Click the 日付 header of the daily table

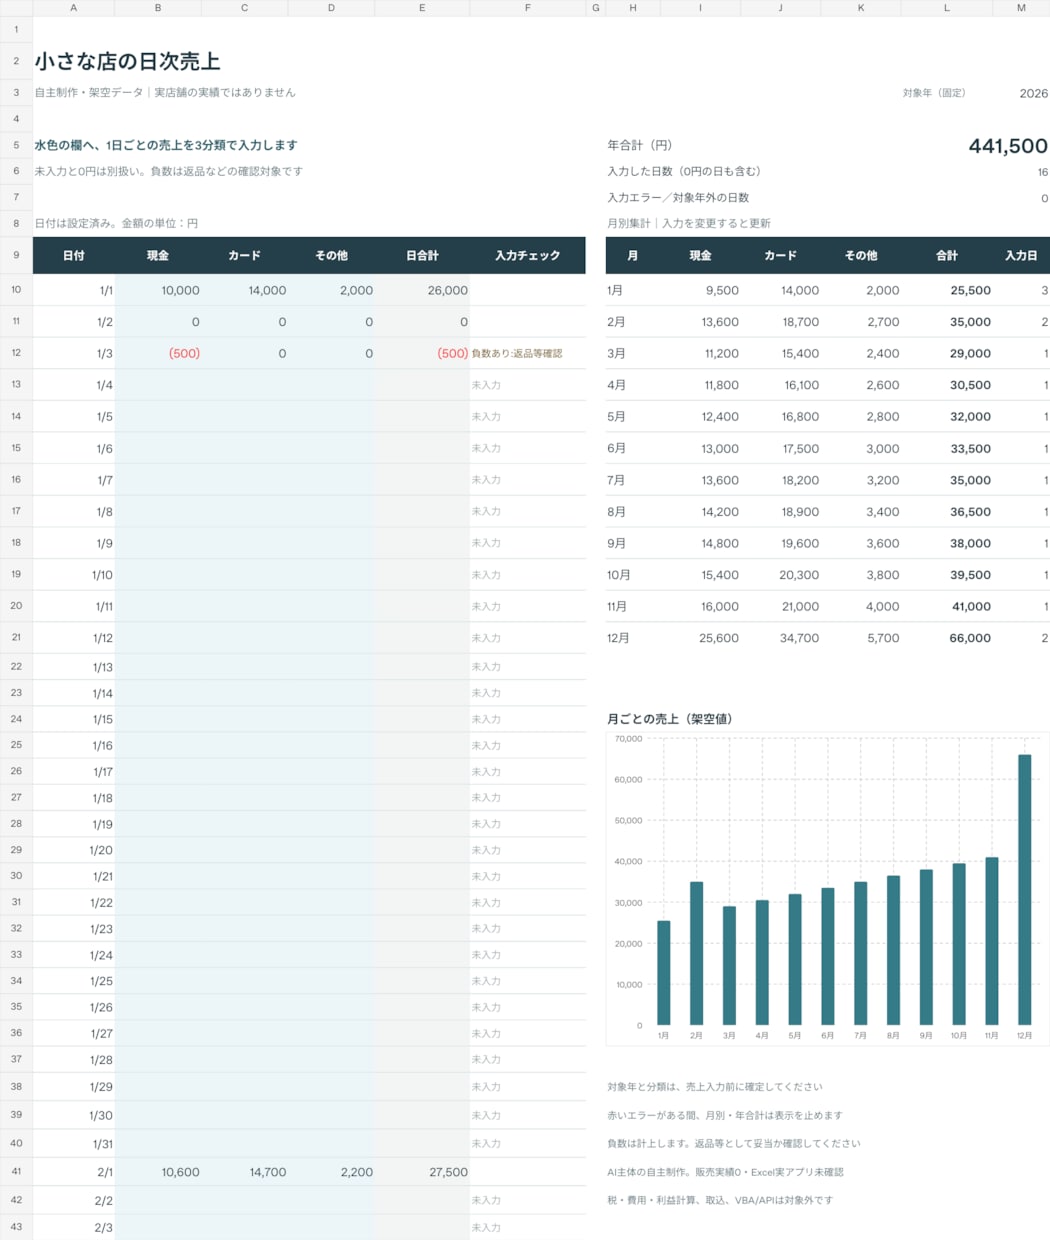click(74, 256)
